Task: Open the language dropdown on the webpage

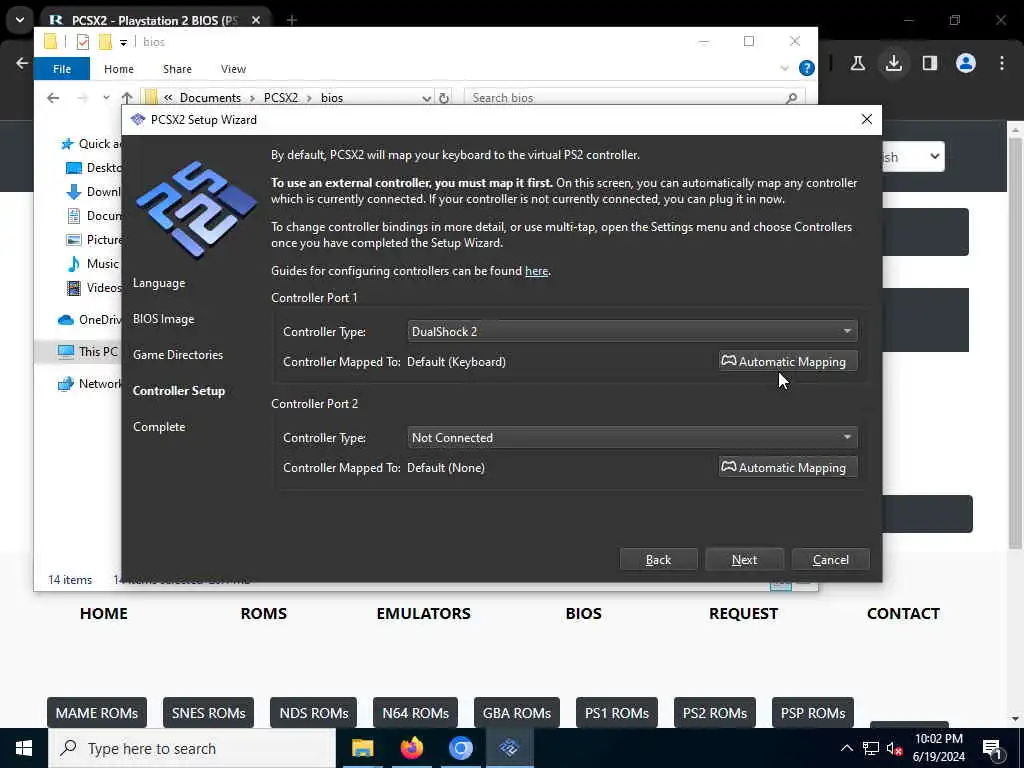Action: (913, 157)
